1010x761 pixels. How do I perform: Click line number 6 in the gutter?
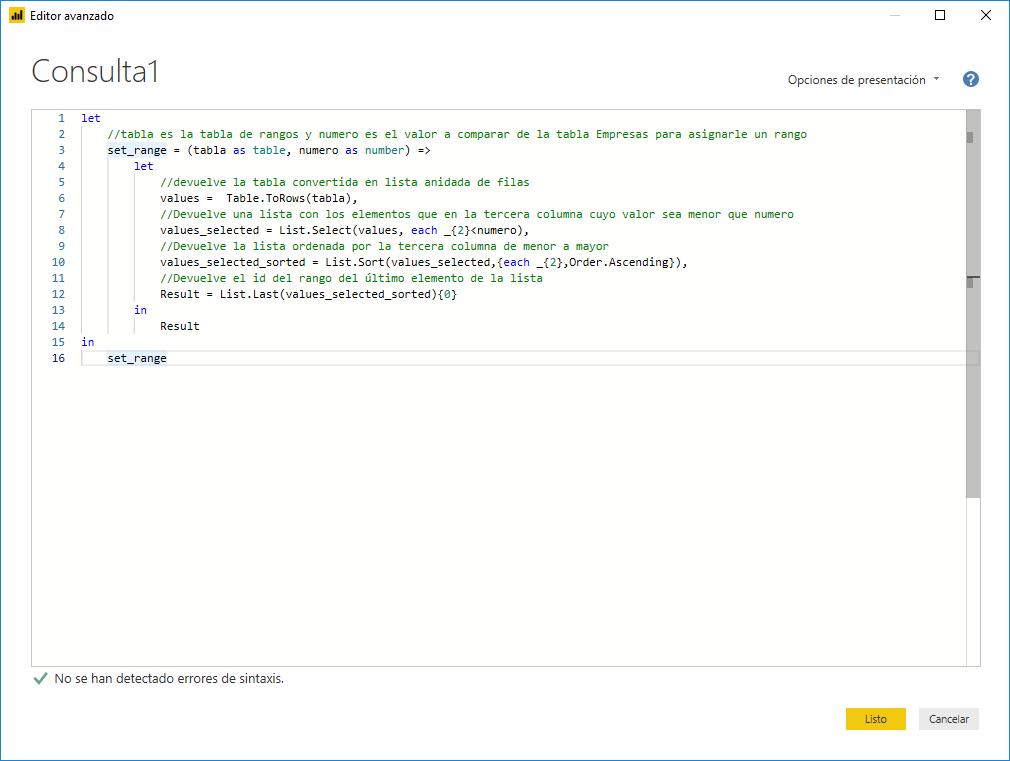pyautogui.click(x=61, y=197)
